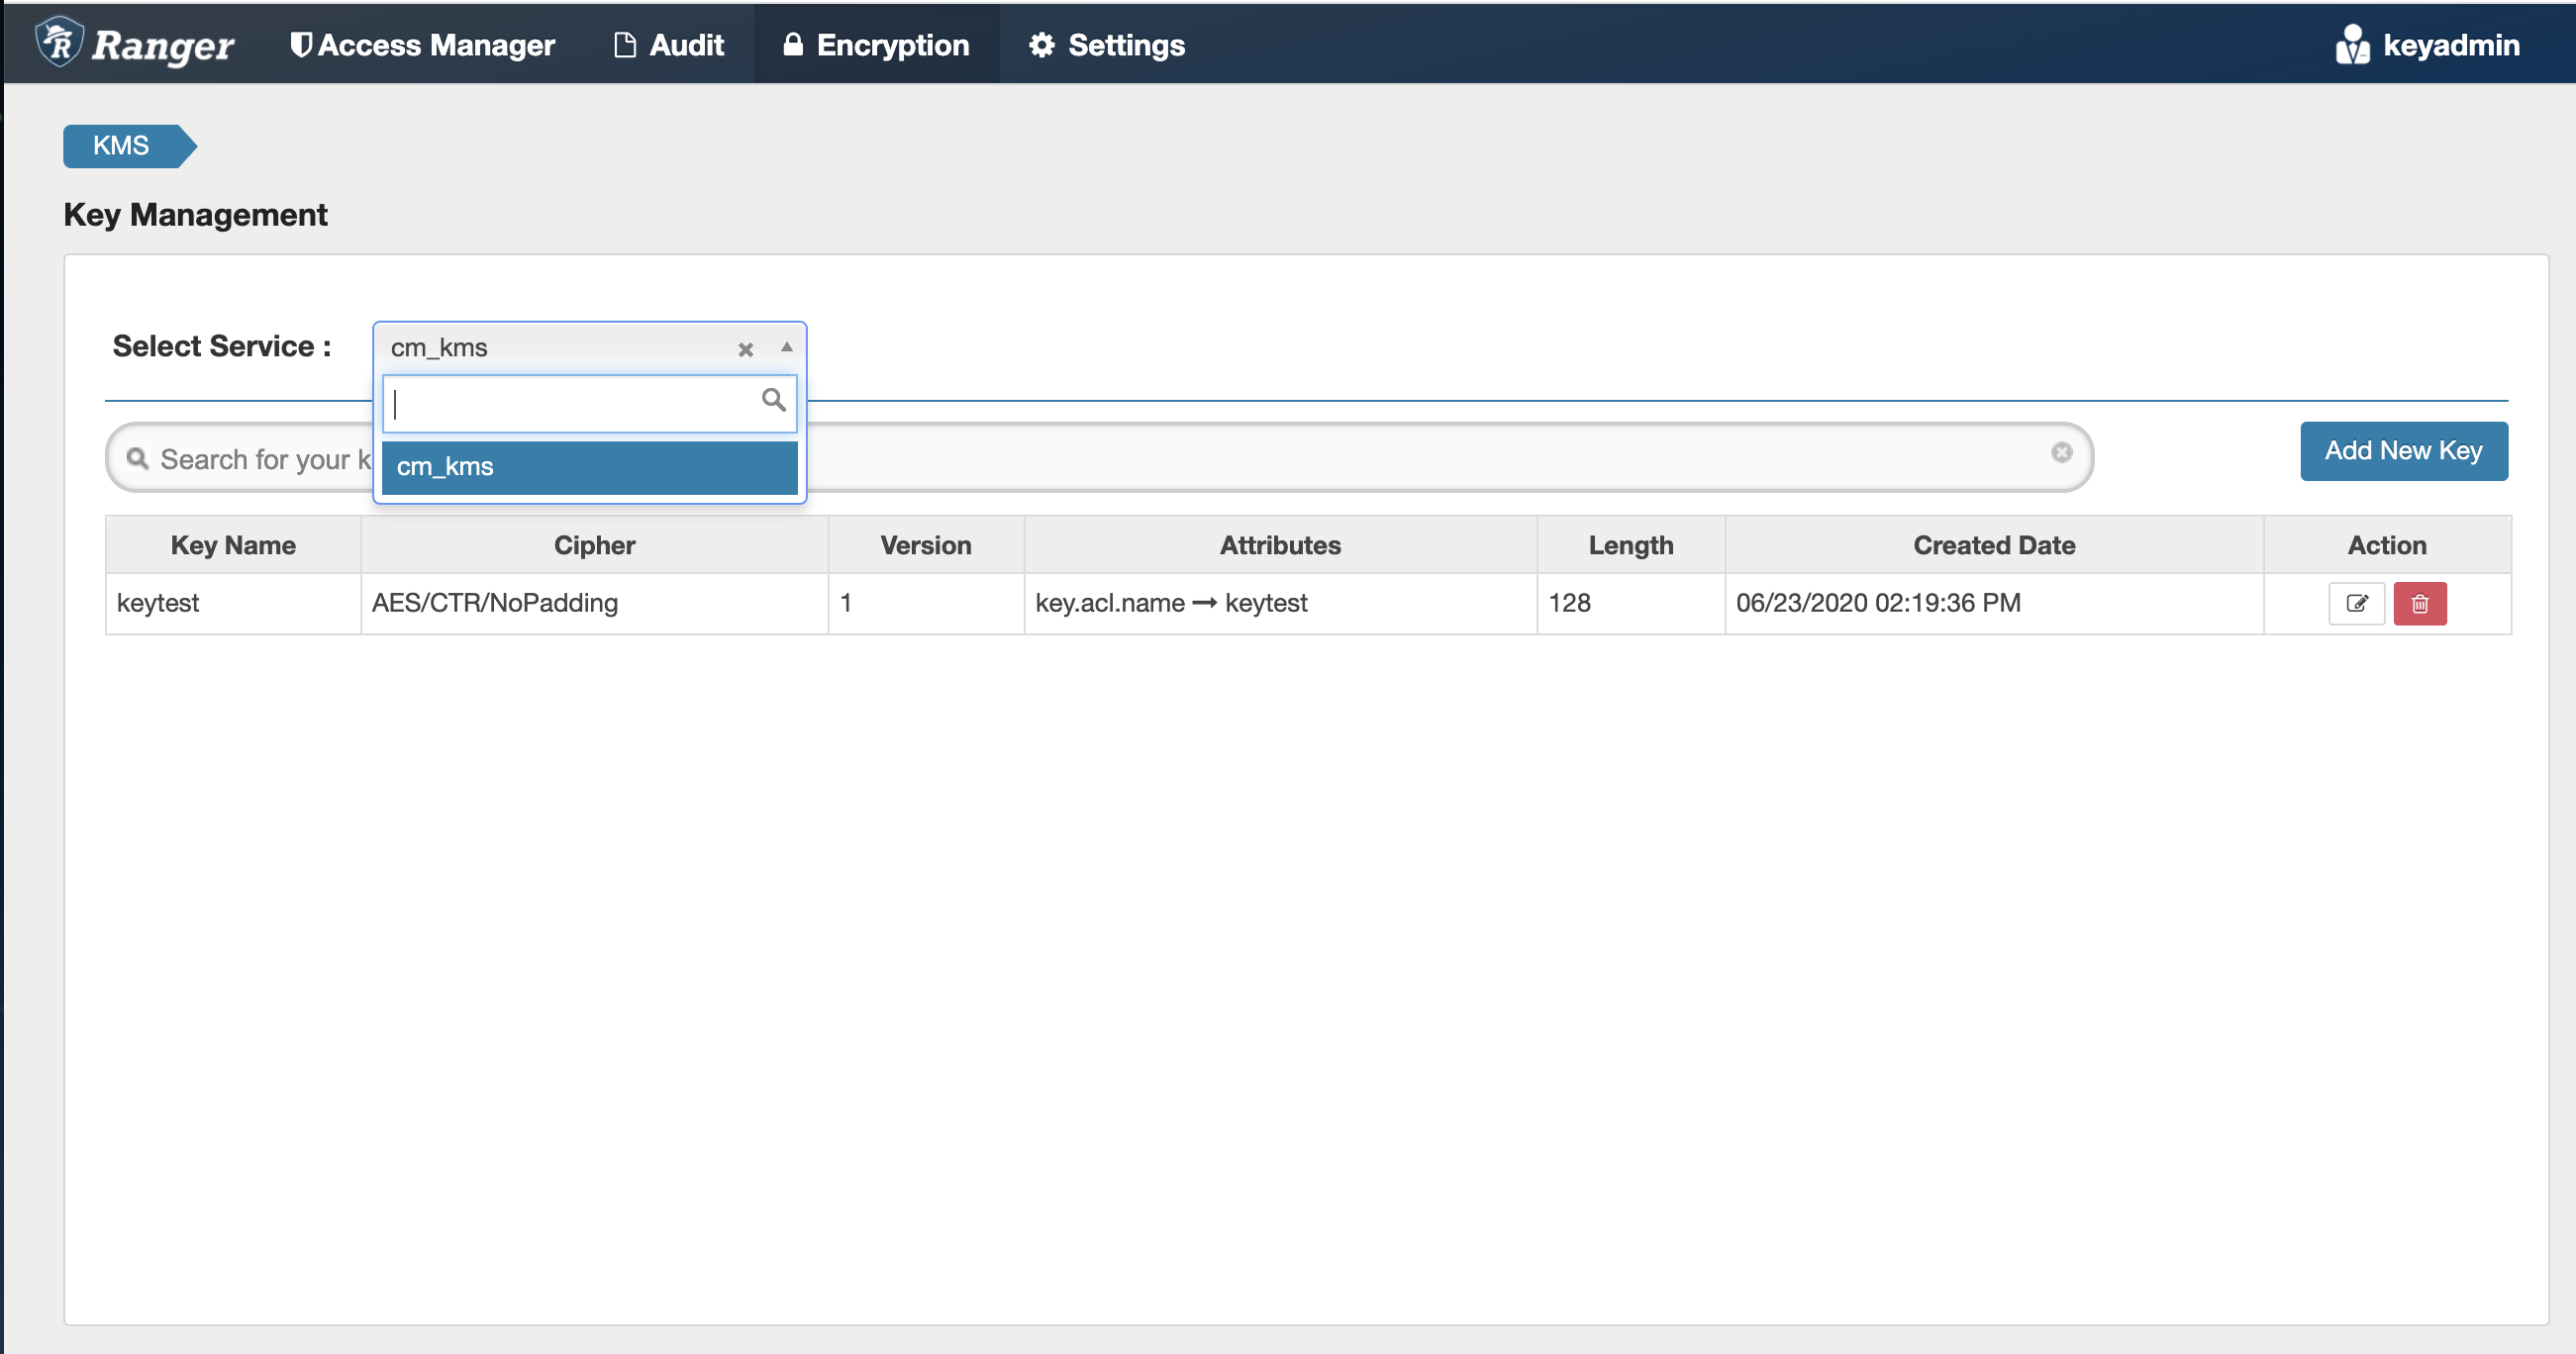Image resolution: width=2576 pixels, height=1354 pixels.
Task: Click the Ranger shield logo
Action: click(59, 43)
